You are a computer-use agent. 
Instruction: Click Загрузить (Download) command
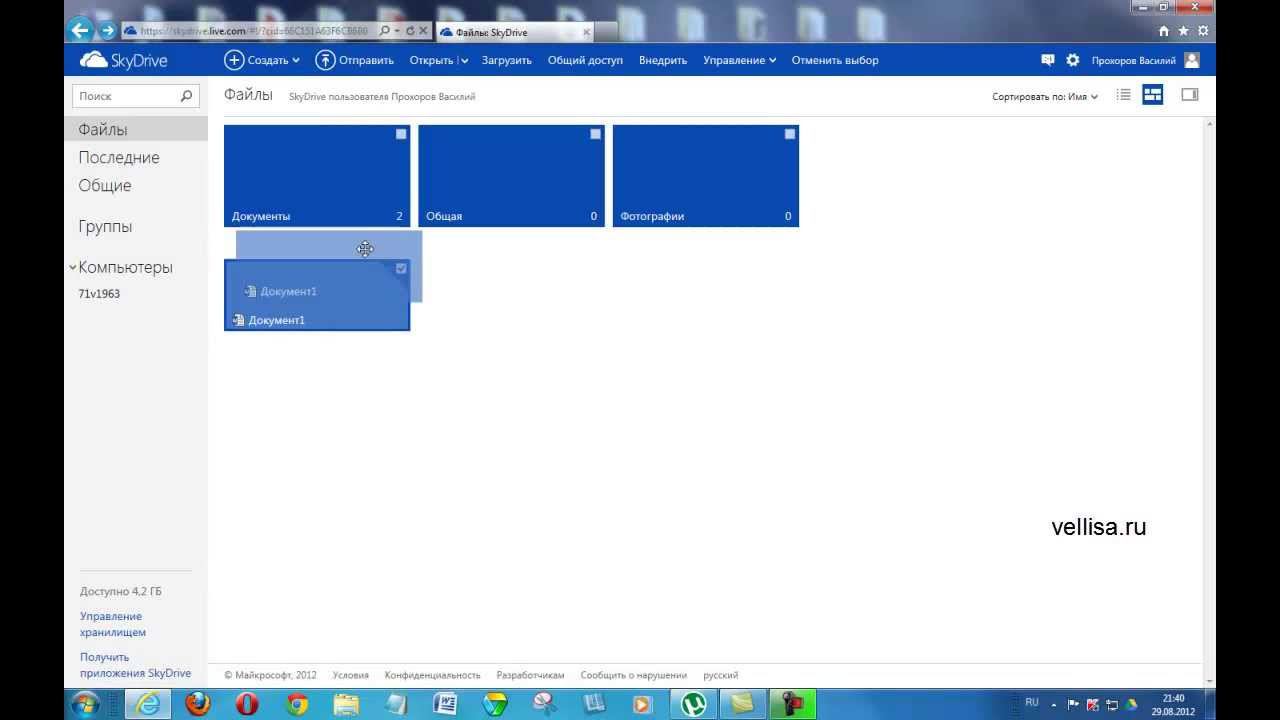tap(506, 60)
